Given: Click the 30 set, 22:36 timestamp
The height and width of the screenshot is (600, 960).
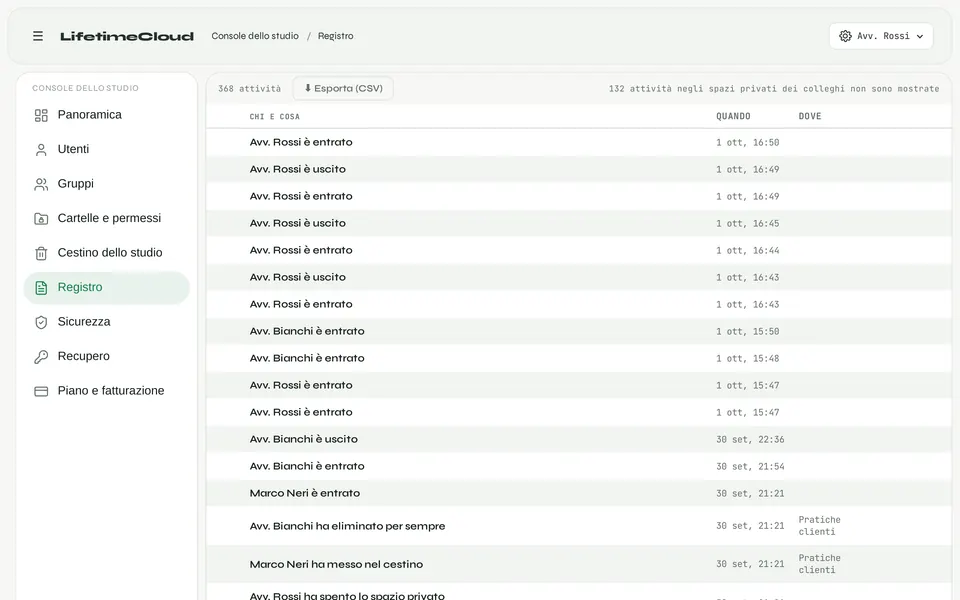Looking at the screenshot, I should pos(750,440).
